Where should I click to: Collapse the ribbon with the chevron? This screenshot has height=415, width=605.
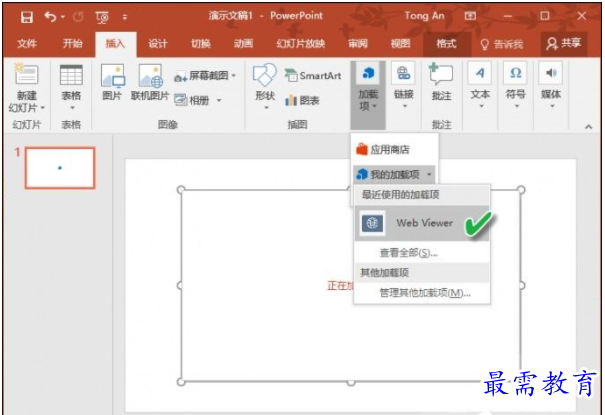[x=588, y=126]
